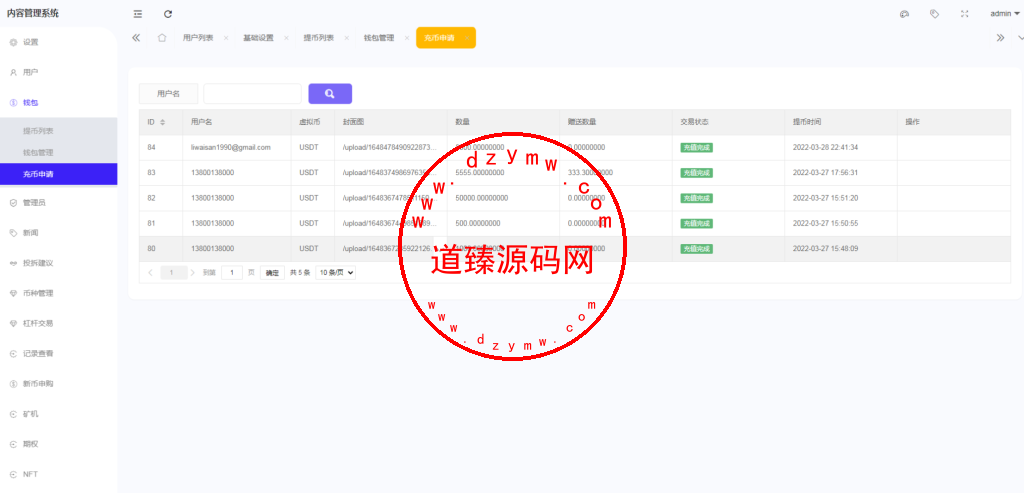The image size is (1024, 493).
Task: Open the theme palette icon in header
Action: (x=904, y=14)
